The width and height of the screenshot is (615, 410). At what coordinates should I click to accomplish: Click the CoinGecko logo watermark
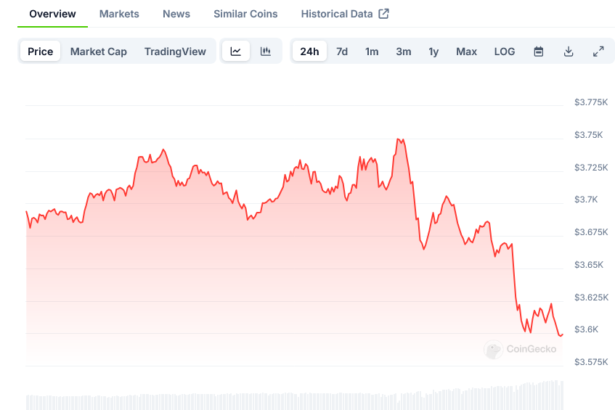pyautogui.click(x=520, y=349)
